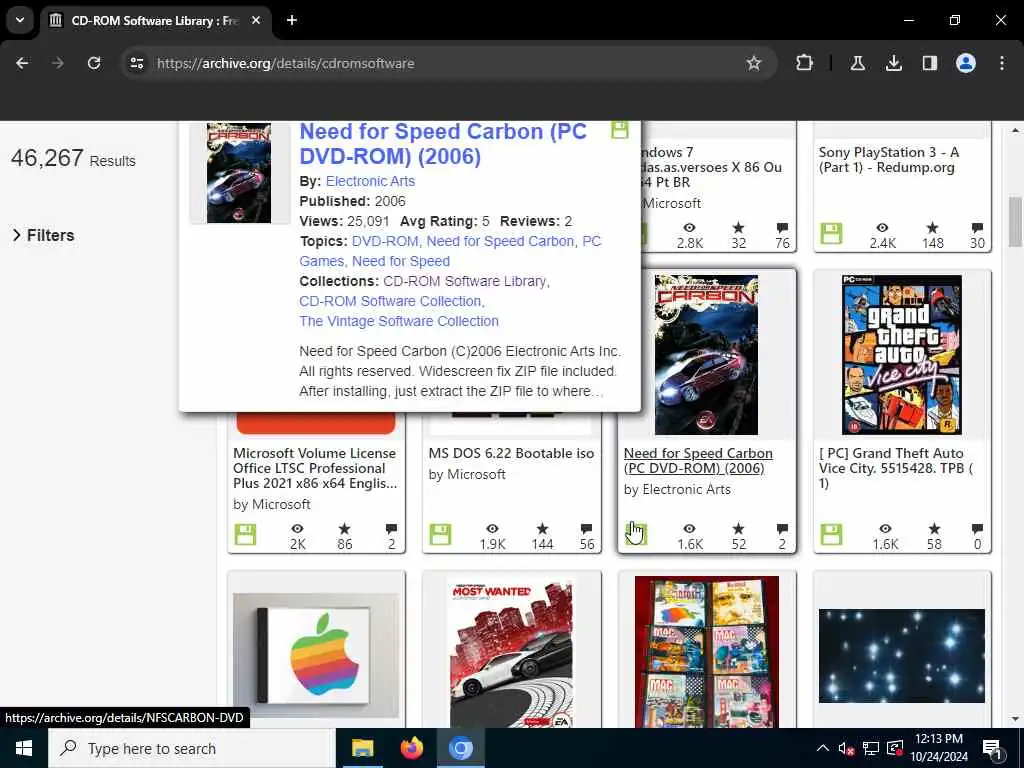Reload the archive.org page
The image size is (1024, 768).
tap(94, 63)
